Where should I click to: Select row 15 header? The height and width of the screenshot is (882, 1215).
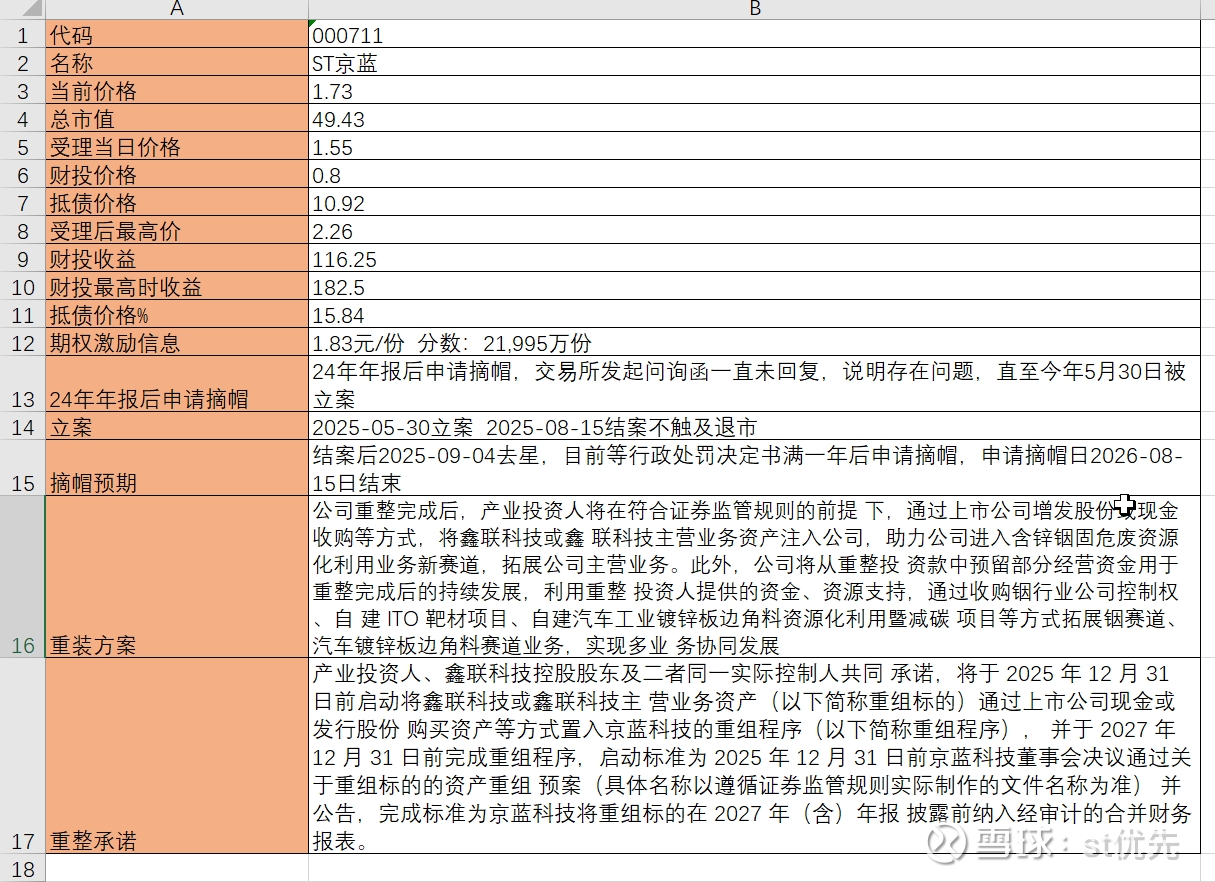tap(22, 468)
